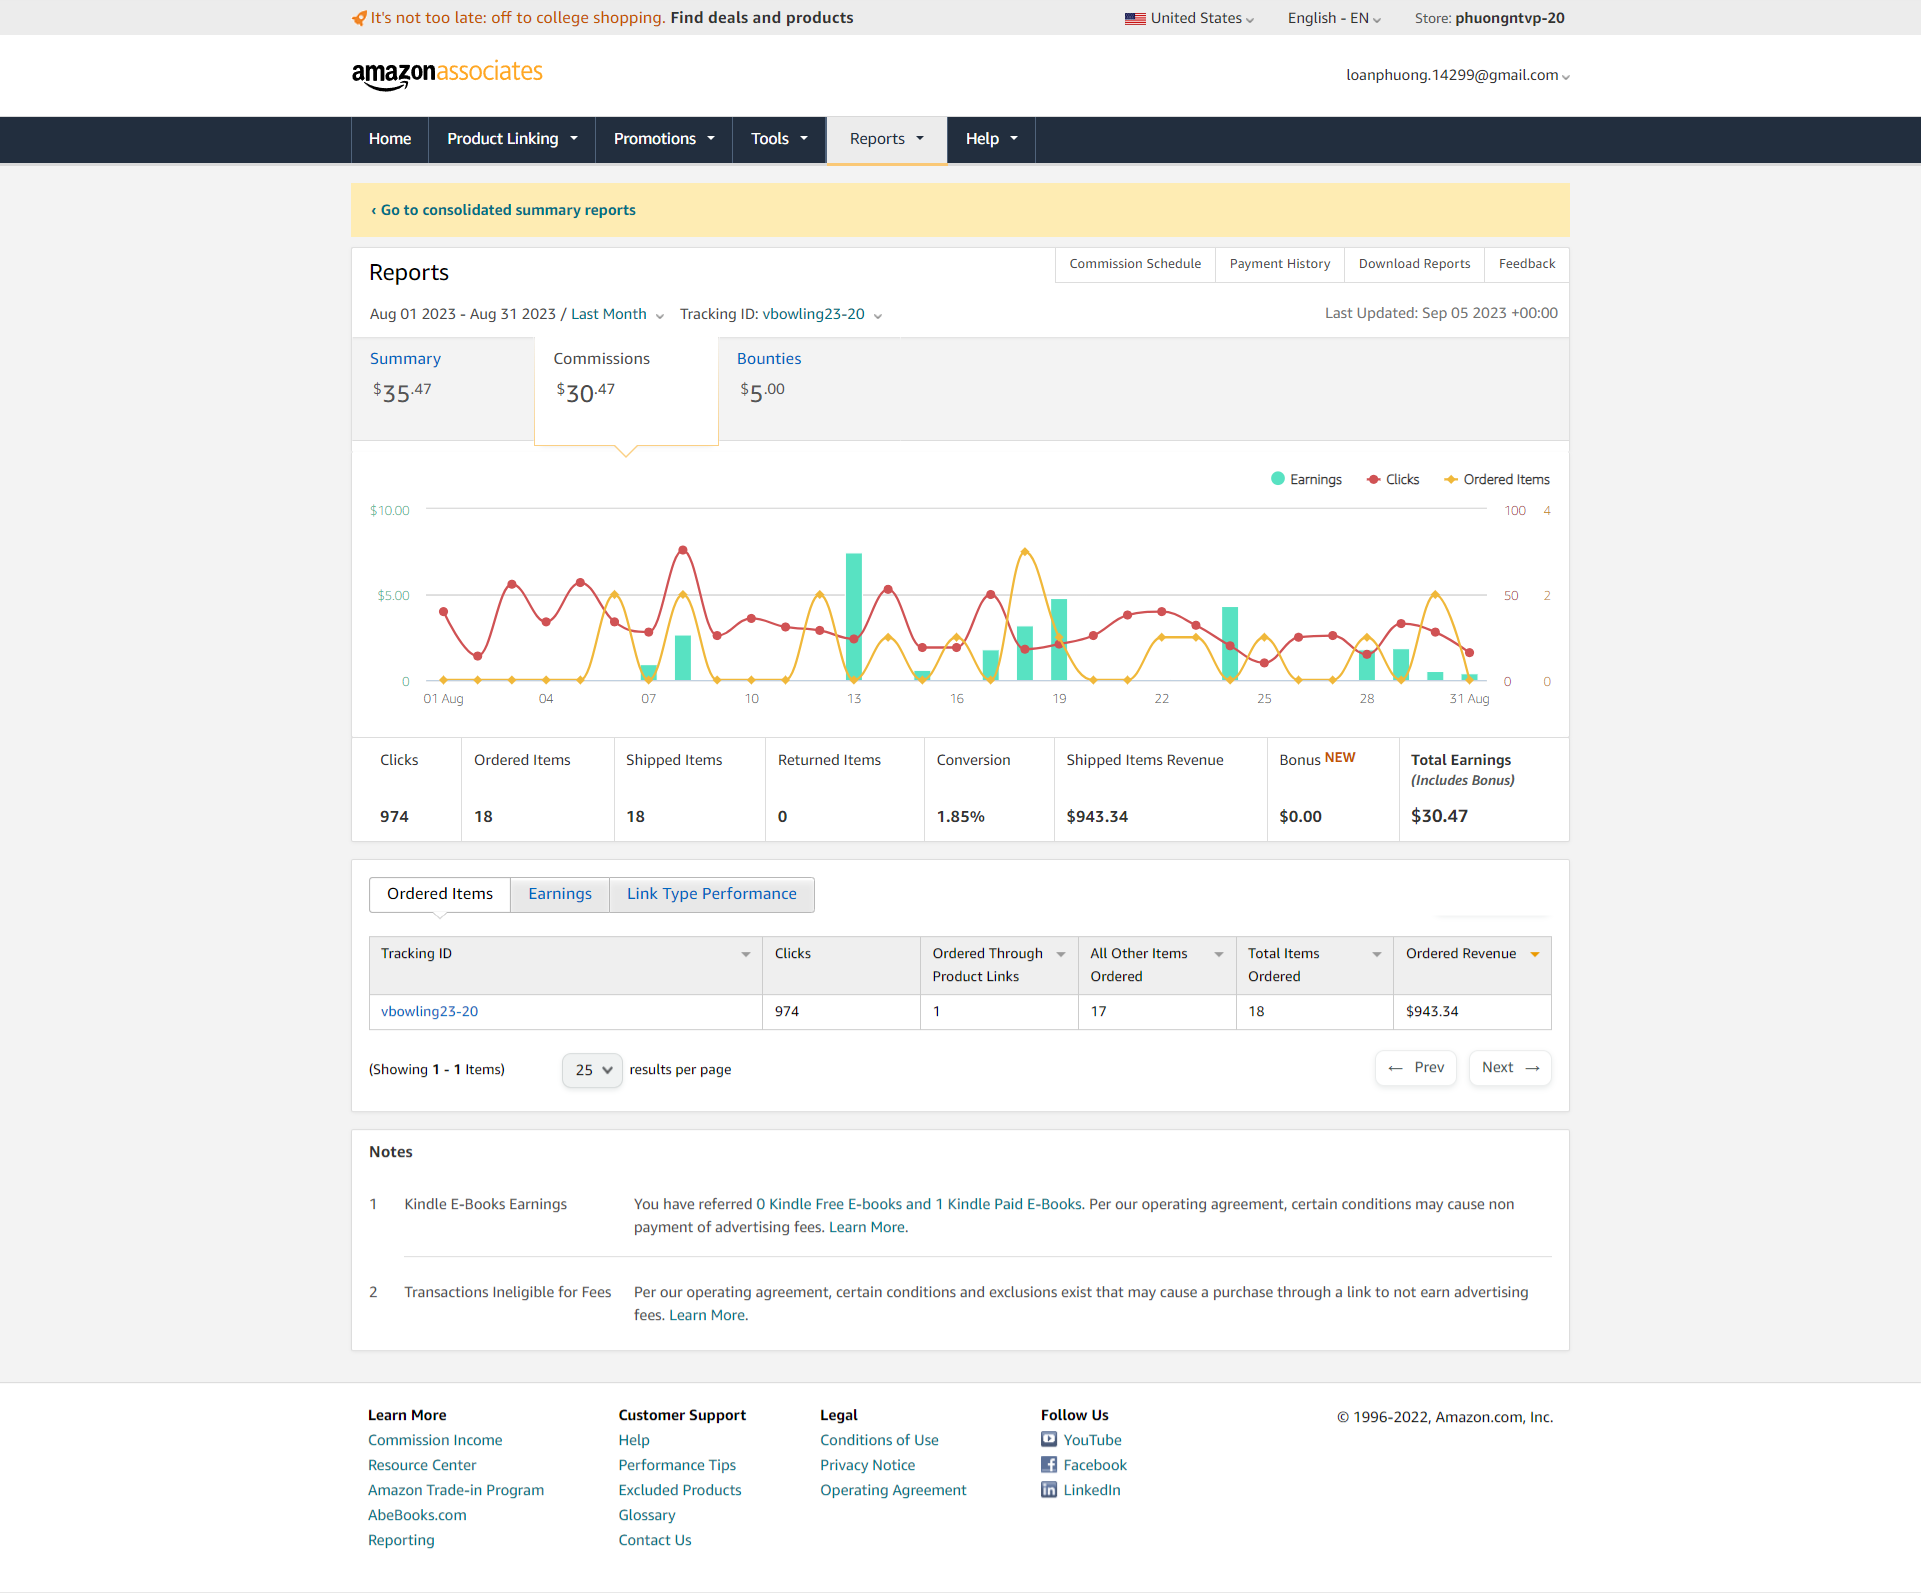1921x1593 pixels.
Task: Click the Commission Schedule button
Action: pyautogui.click(x=1135, y=264)
